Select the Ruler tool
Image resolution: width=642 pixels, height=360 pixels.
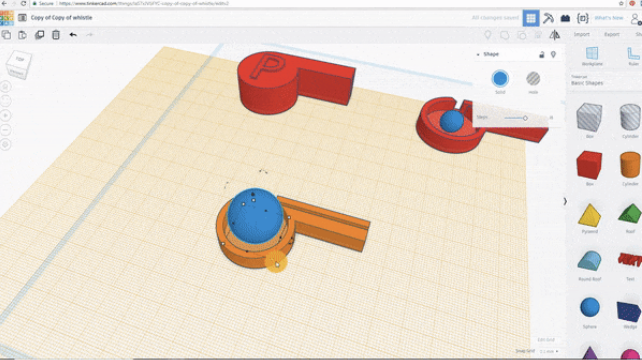pyautogui.click(x=633, y=56)
